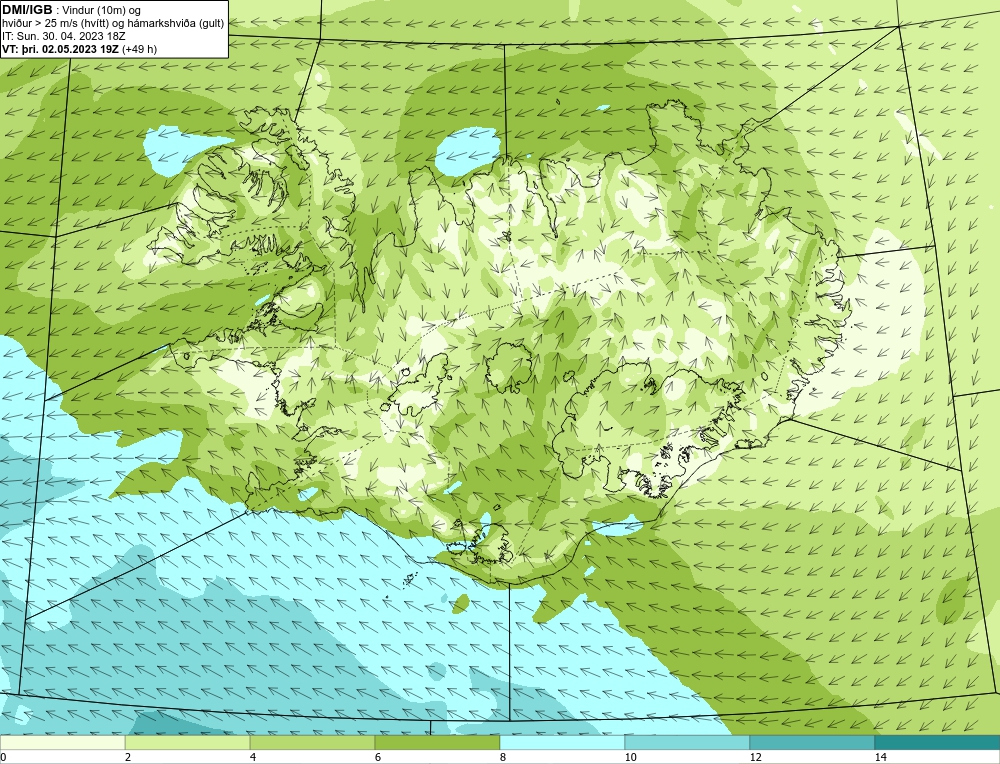Click the darkest teal swatch above 14

coord(938,742)
